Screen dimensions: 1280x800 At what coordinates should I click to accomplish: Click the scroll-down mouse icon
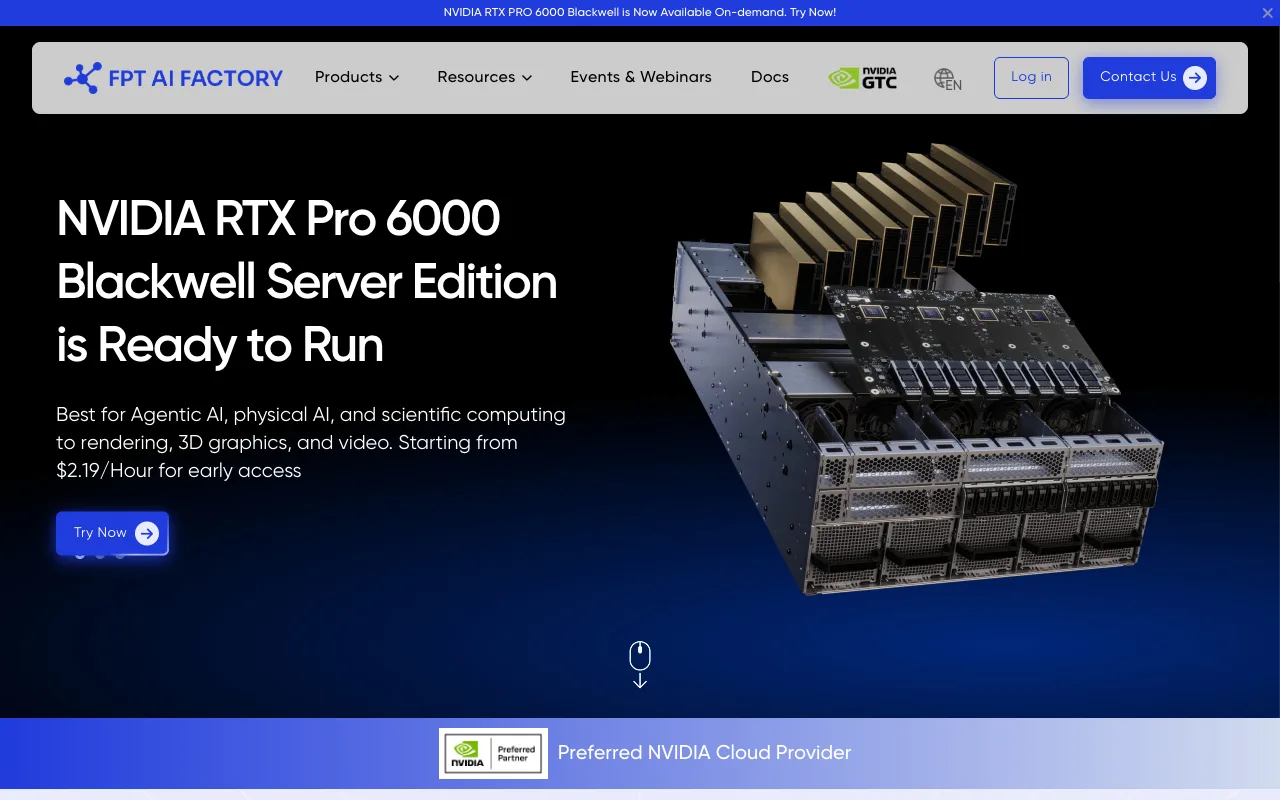(640, 664)
